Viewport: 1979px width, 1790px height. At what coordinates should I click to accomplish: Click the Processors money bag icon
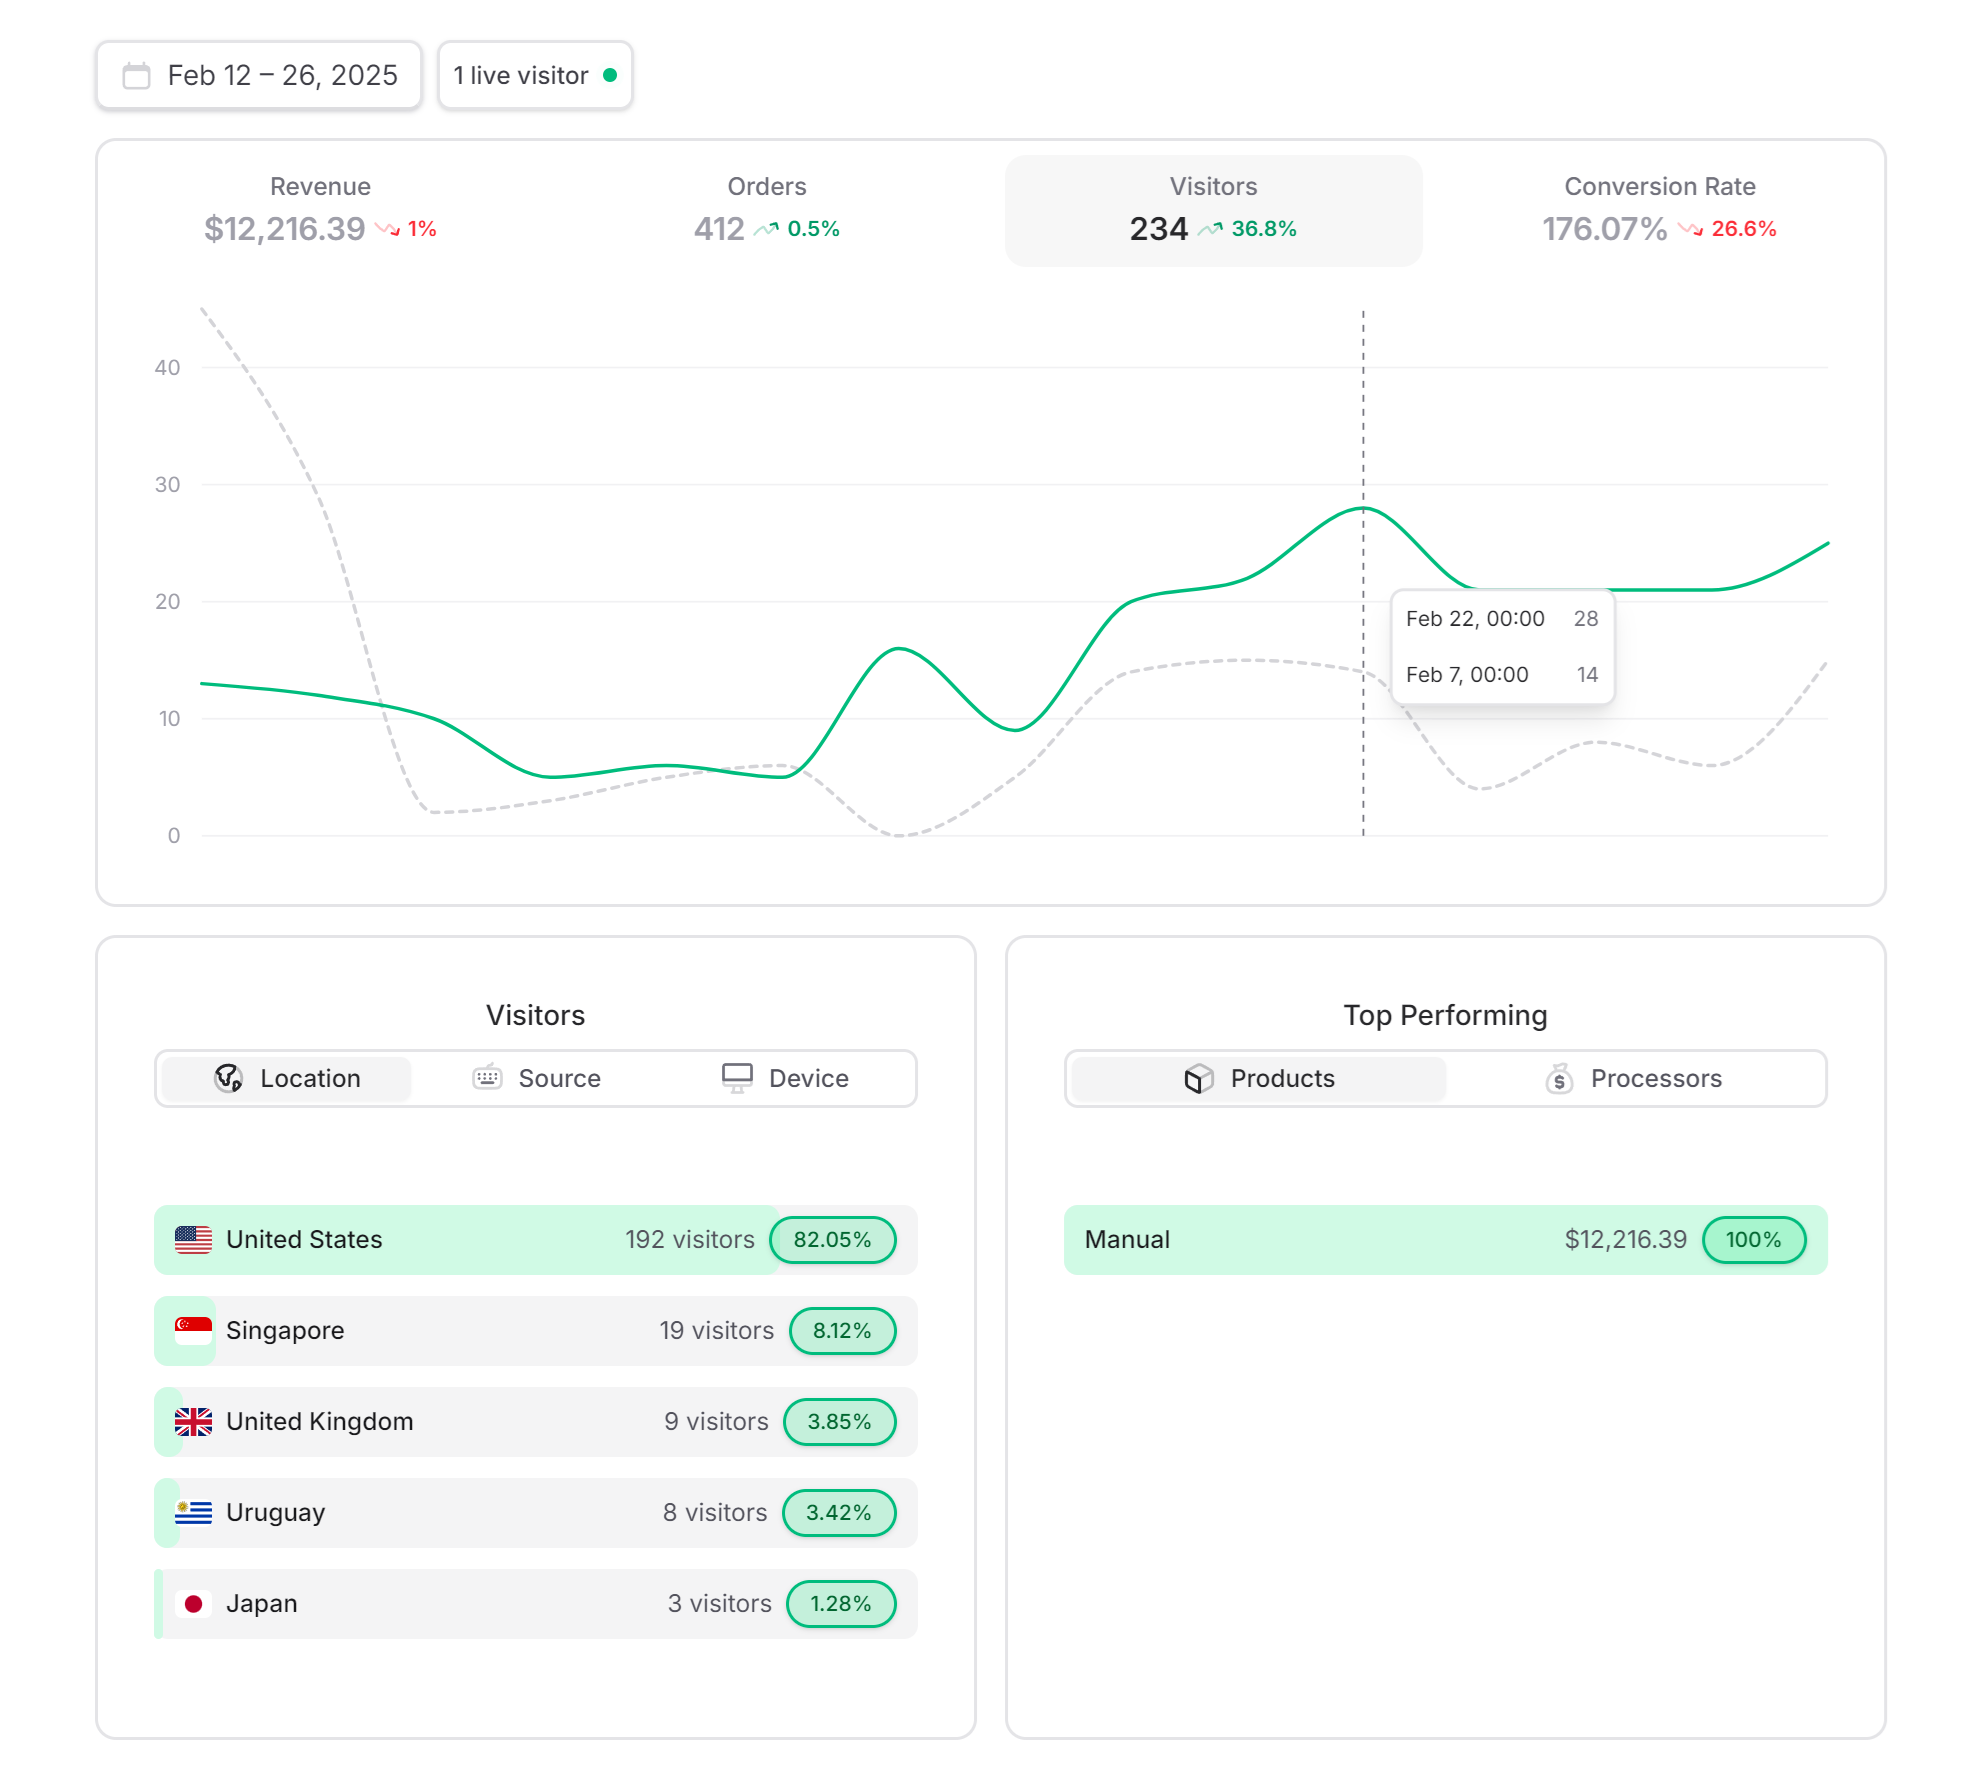[1559, 1078]
